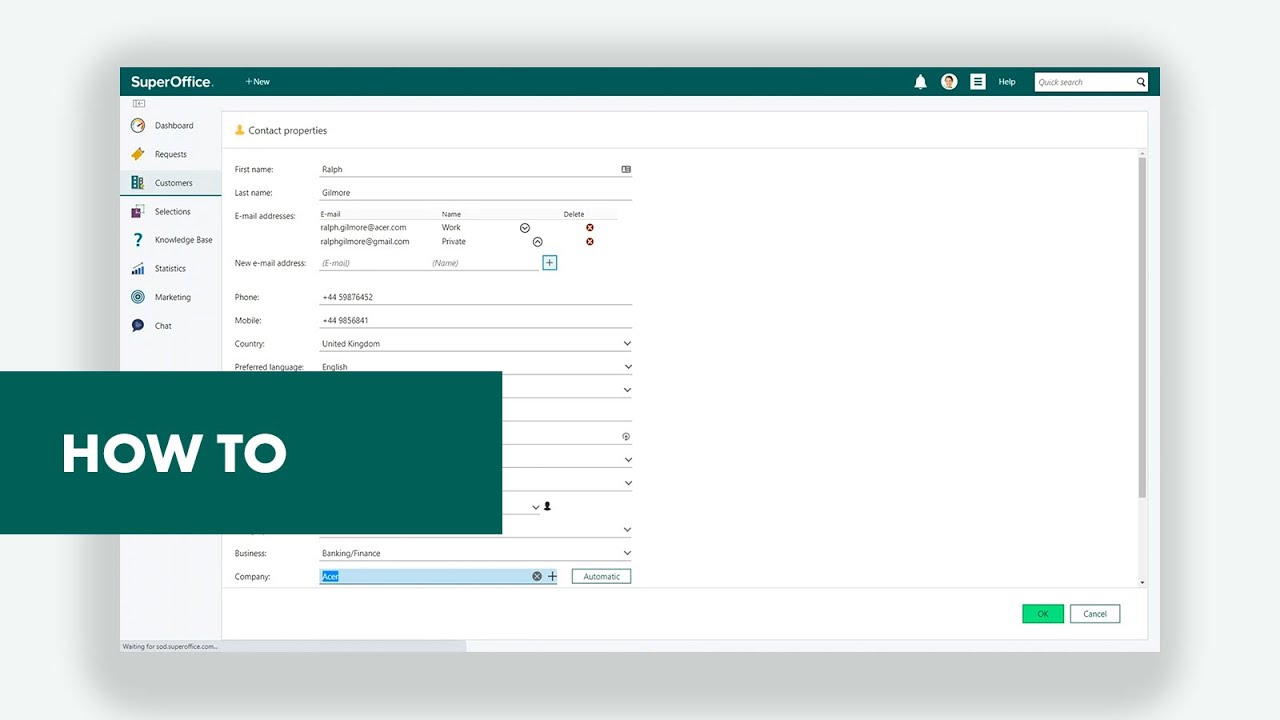Select the ralph.gilmore@acer.com address text
This screenshot has width=1280, height=720.
[363, 228]
